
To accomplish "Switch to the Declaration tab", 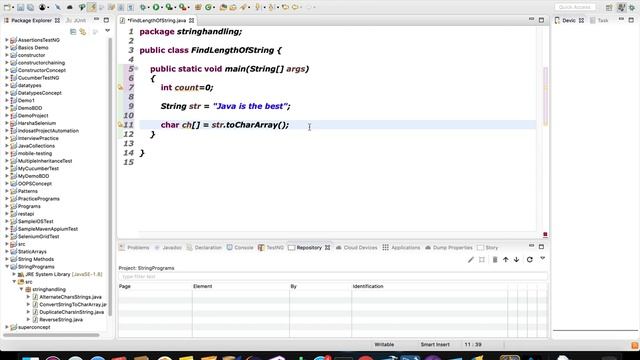I will click(x=204, y=247).
